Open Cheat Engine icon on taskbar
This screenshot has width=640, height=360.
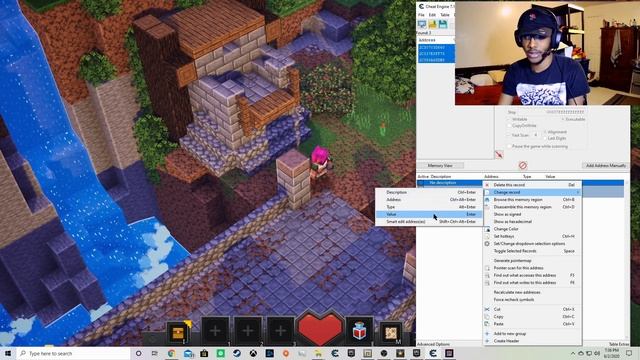tap(433, 353)
